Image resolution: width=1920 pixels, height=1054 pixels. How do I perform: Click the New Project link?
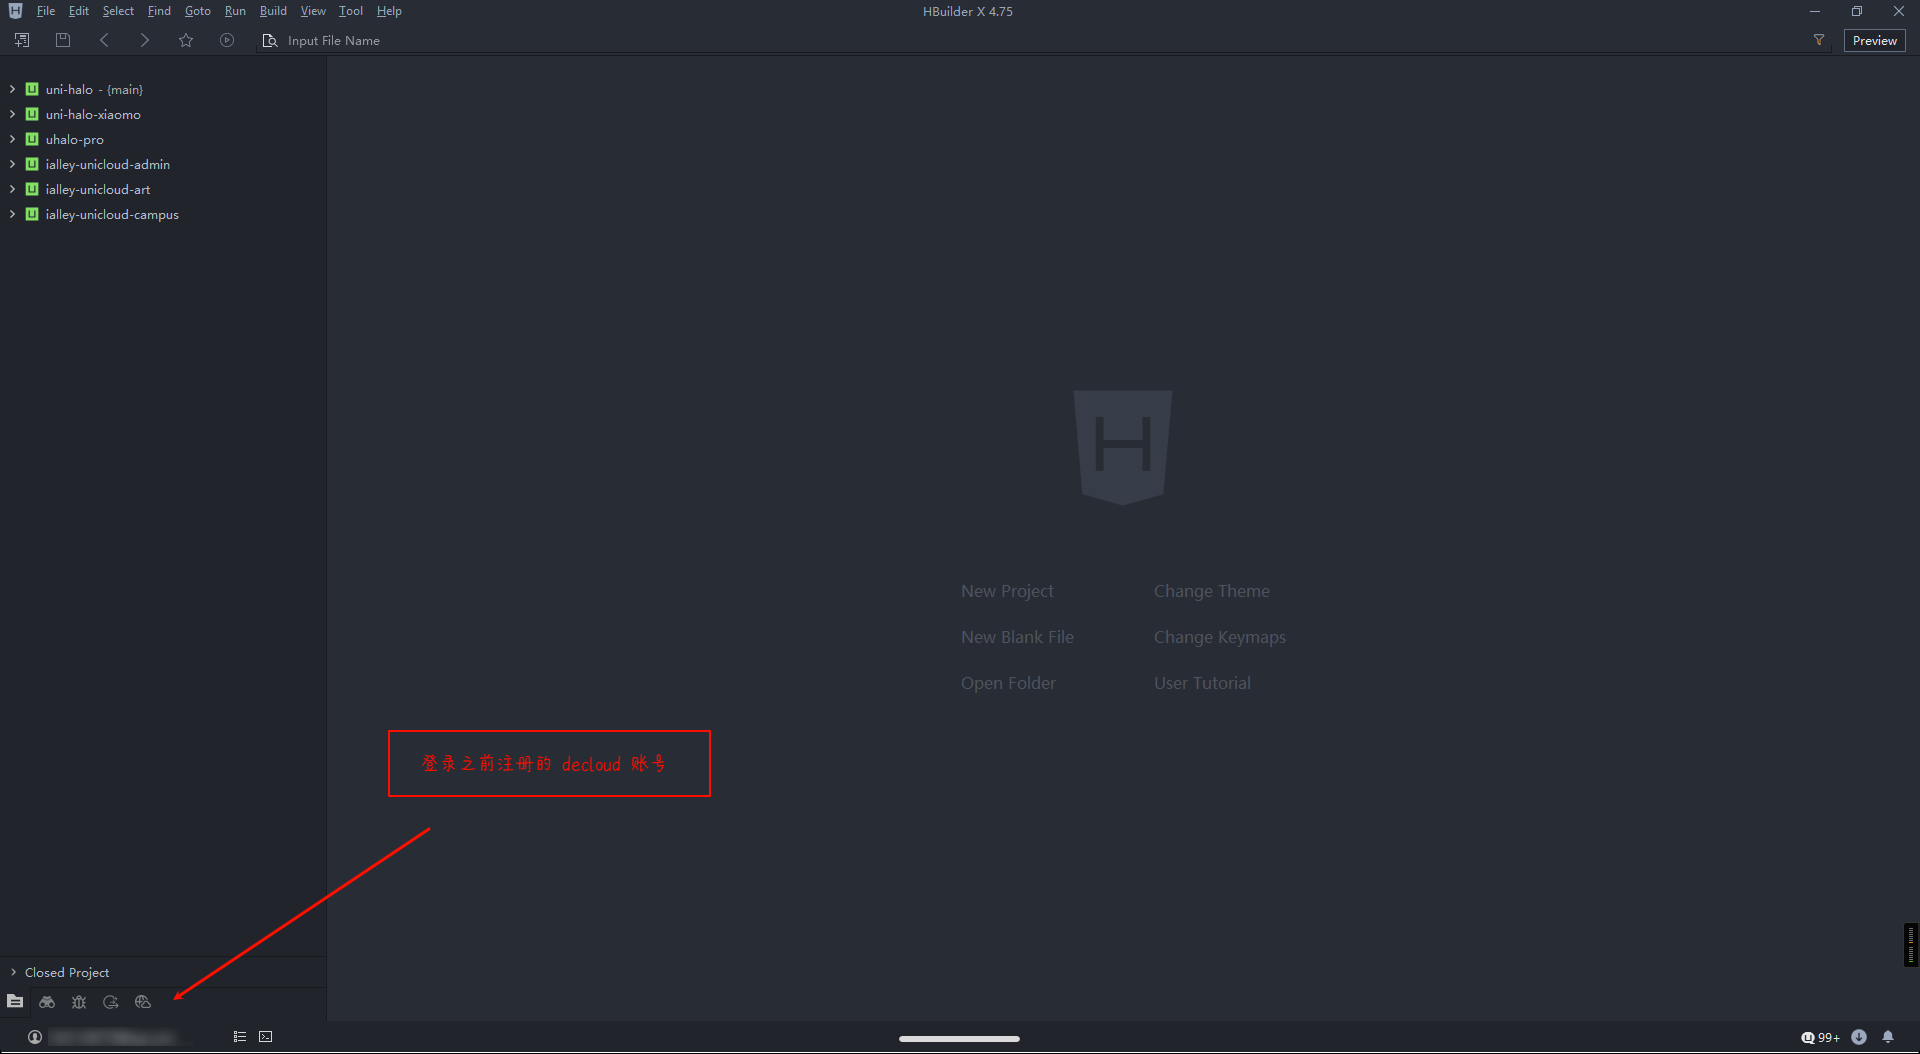tap(1007, 591)
